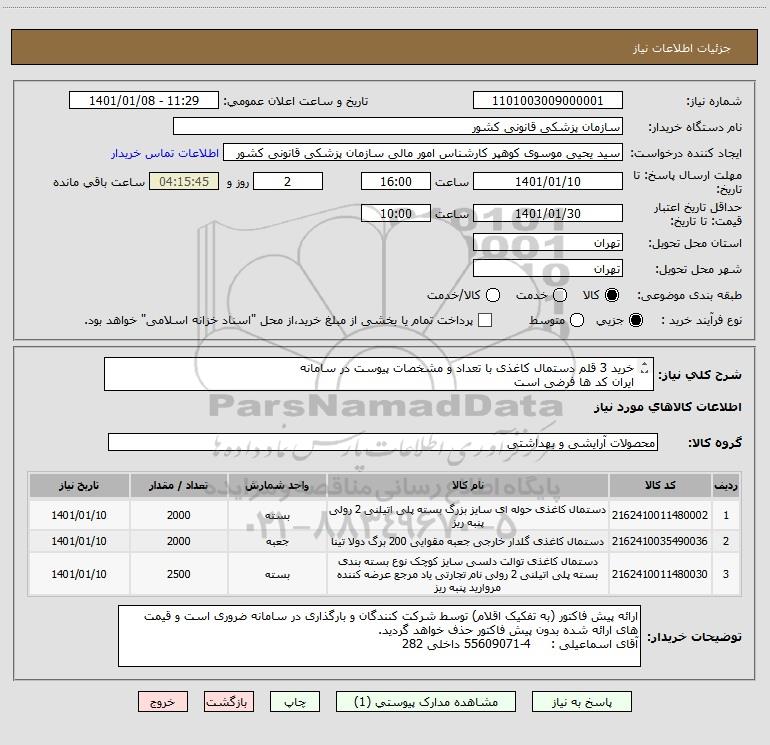Click quantity 2500 in row 3
Screen dimensions: 770x745
179,574
